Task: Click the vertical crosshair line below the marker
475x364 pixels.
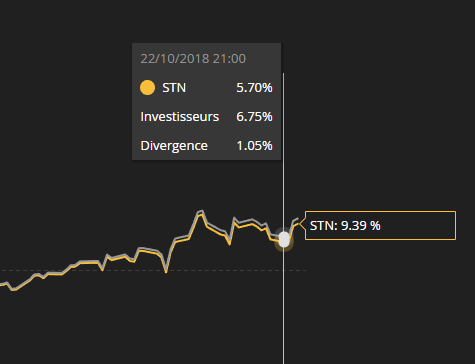Action: click(284, 305)
